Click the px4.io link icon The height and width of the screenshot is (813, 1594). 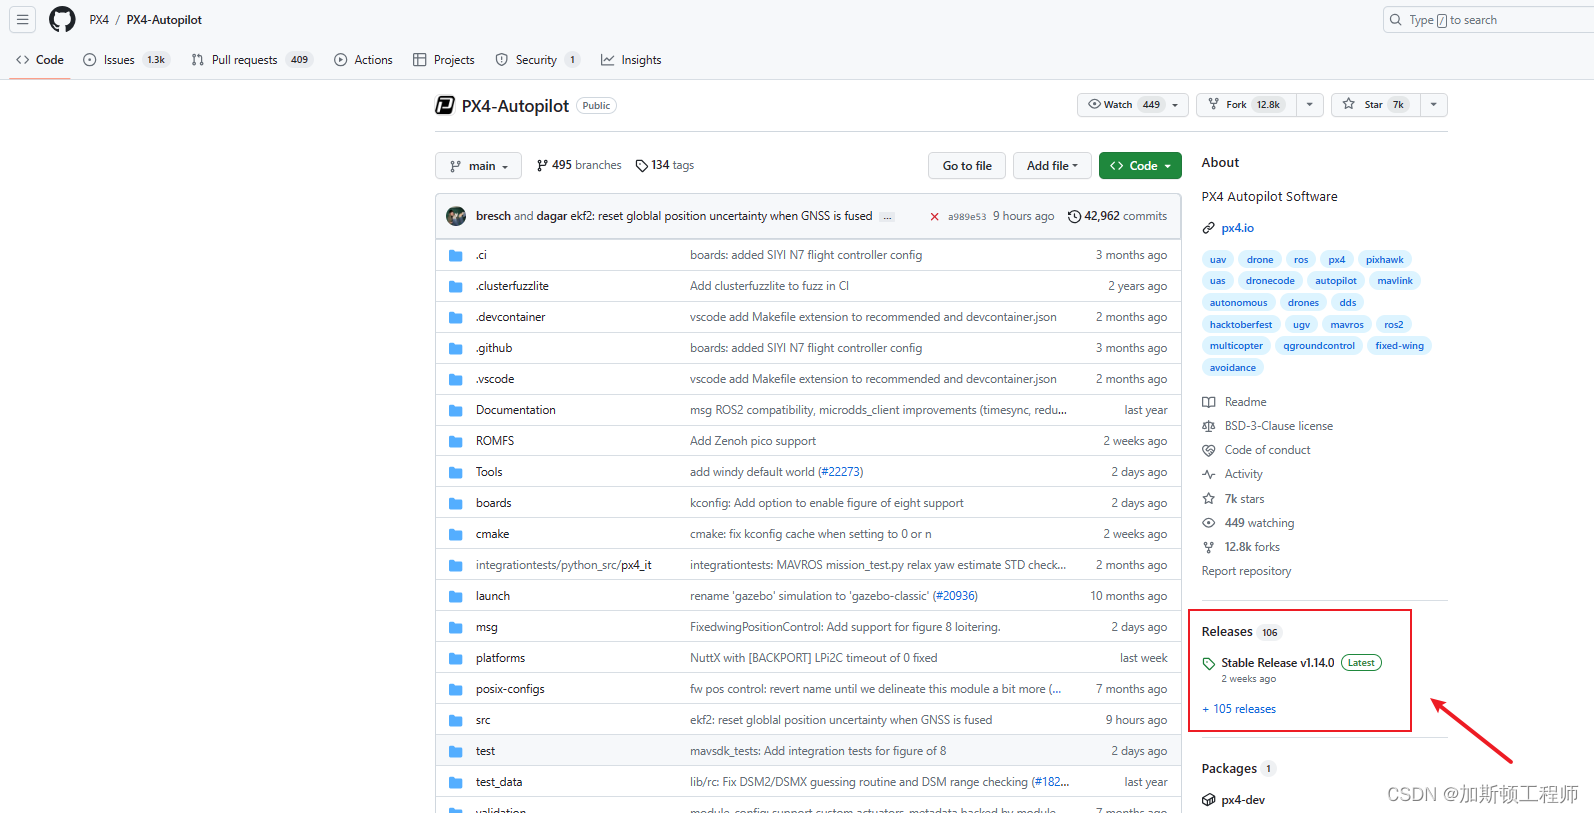point(1208,228)
